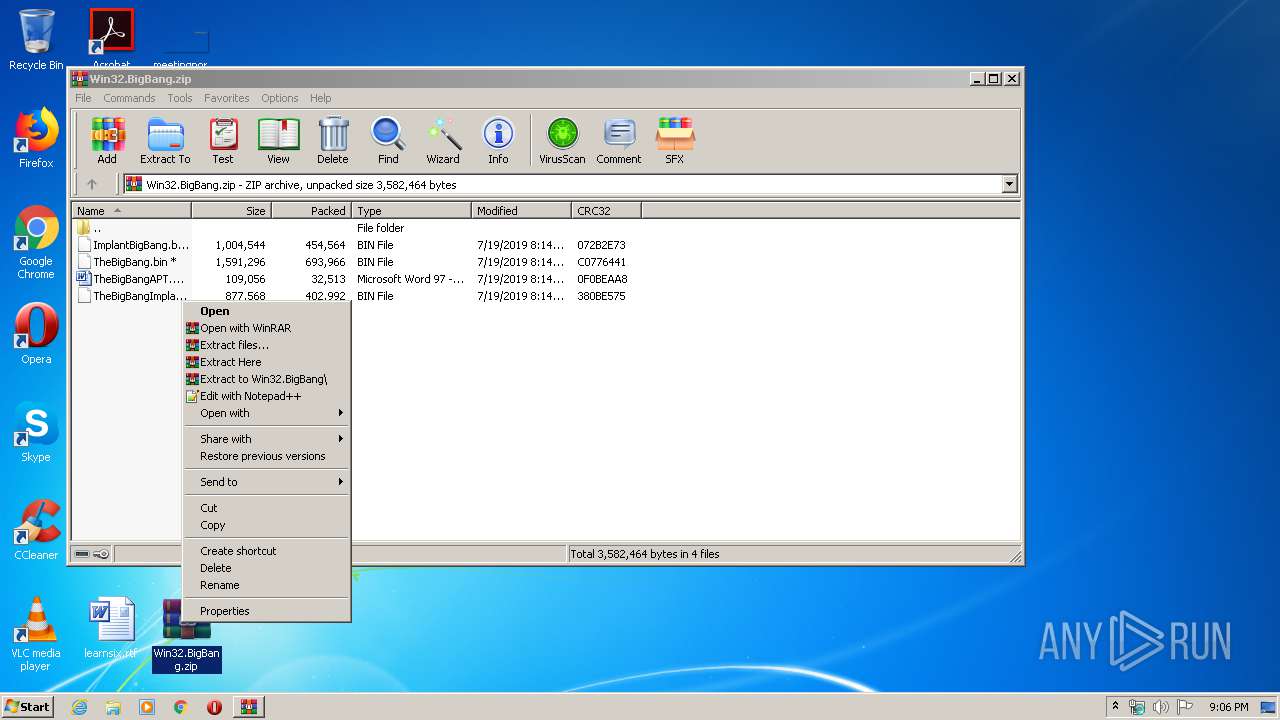
Task: Click the View file icon
Action: [x=278, y=141]
